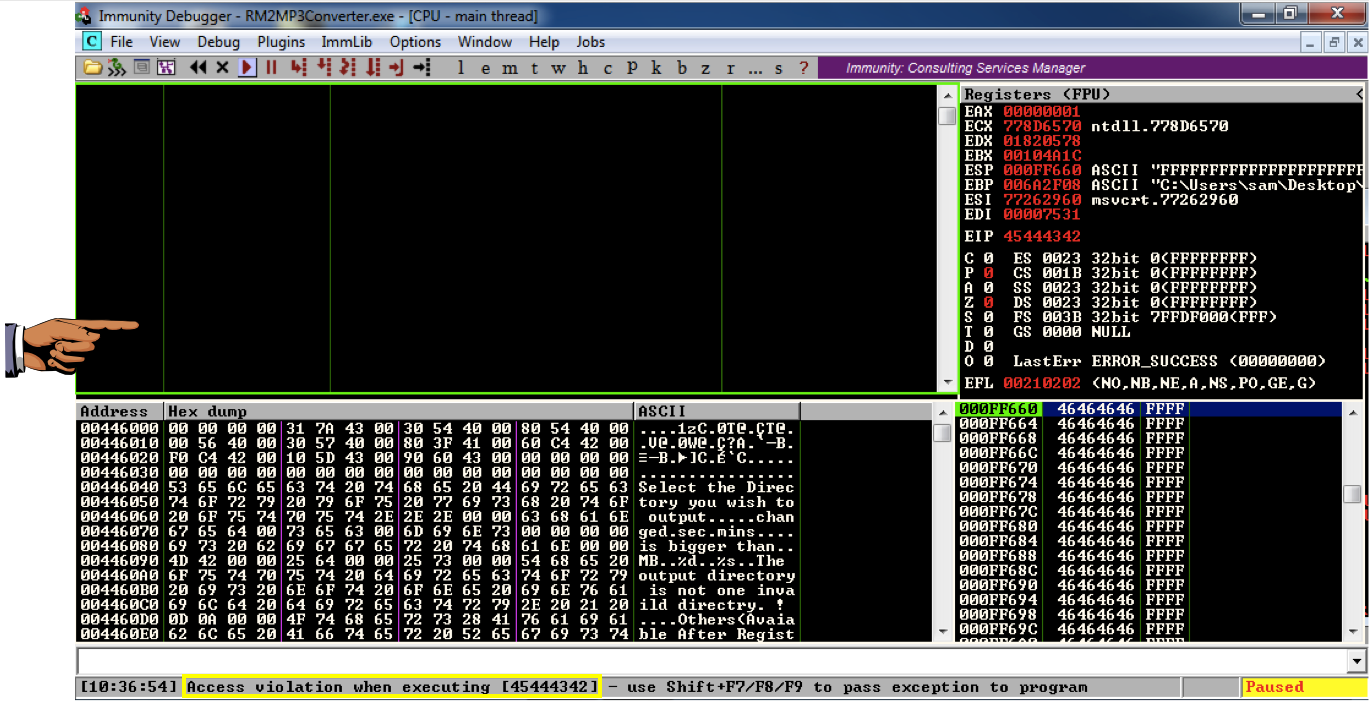Pause execution with pause icon

point(271,68)
